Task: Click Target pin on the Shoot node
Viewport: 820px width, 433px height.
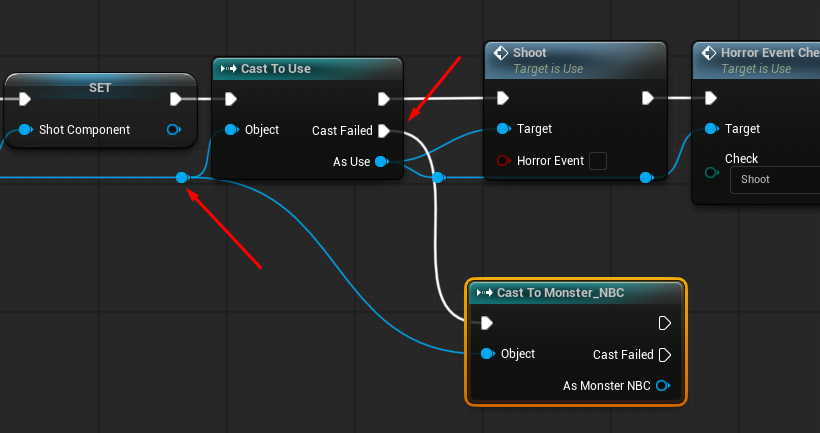Action: click(x=503, y=129)
